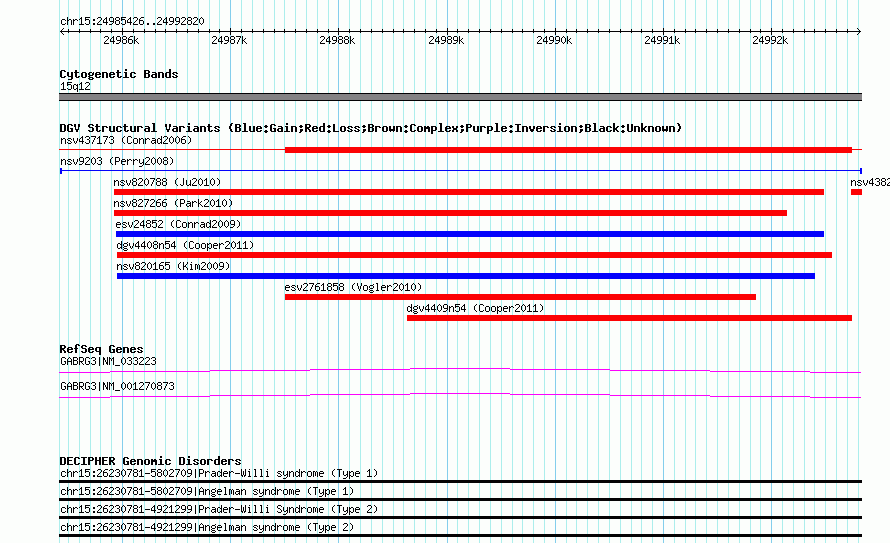Click the 24991k ruler tick label

(662, 40)
